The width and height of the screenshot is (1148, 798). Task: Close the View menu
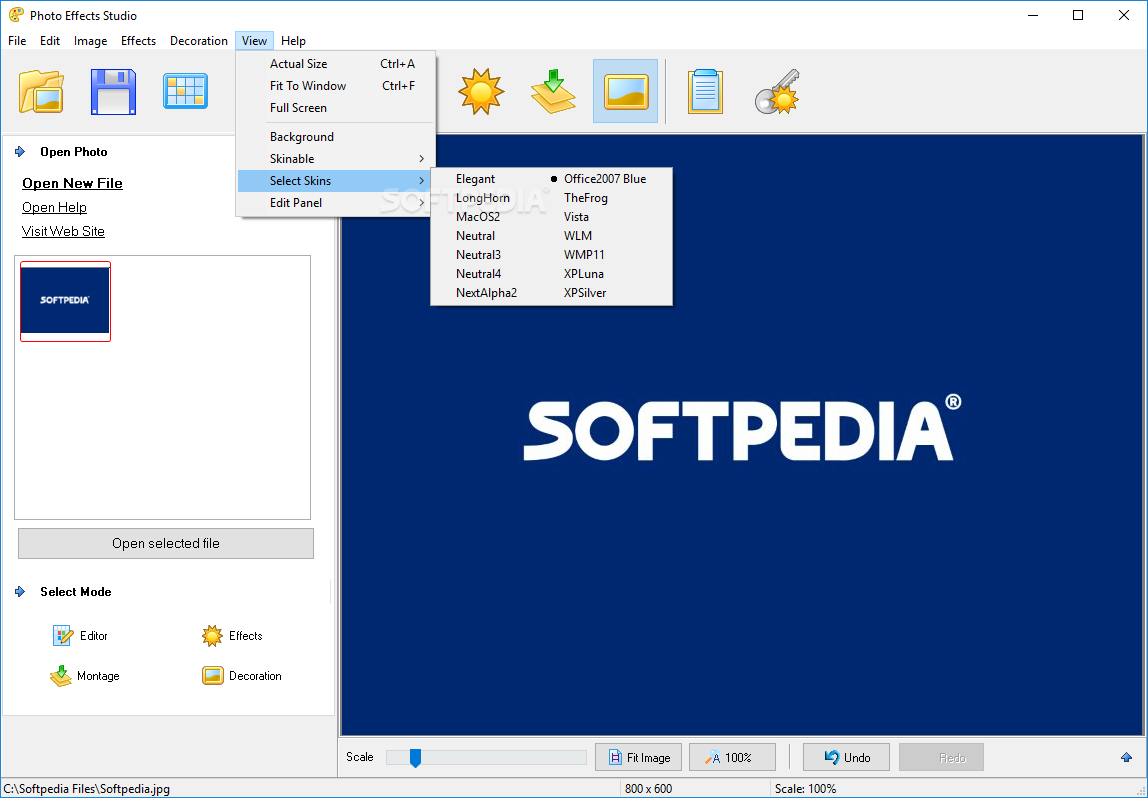(254, 41)
